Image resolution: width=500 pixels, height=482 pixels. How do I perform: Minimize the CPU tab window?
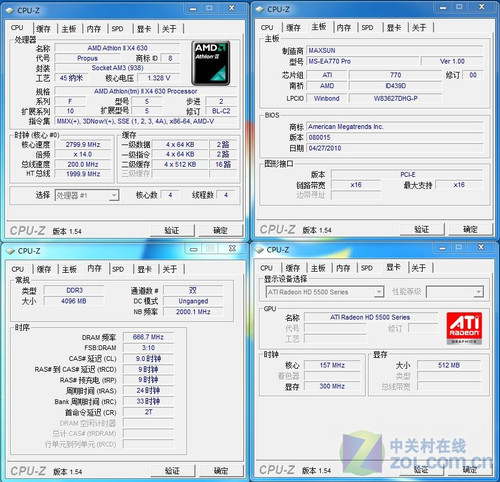(x=193, y=8)
